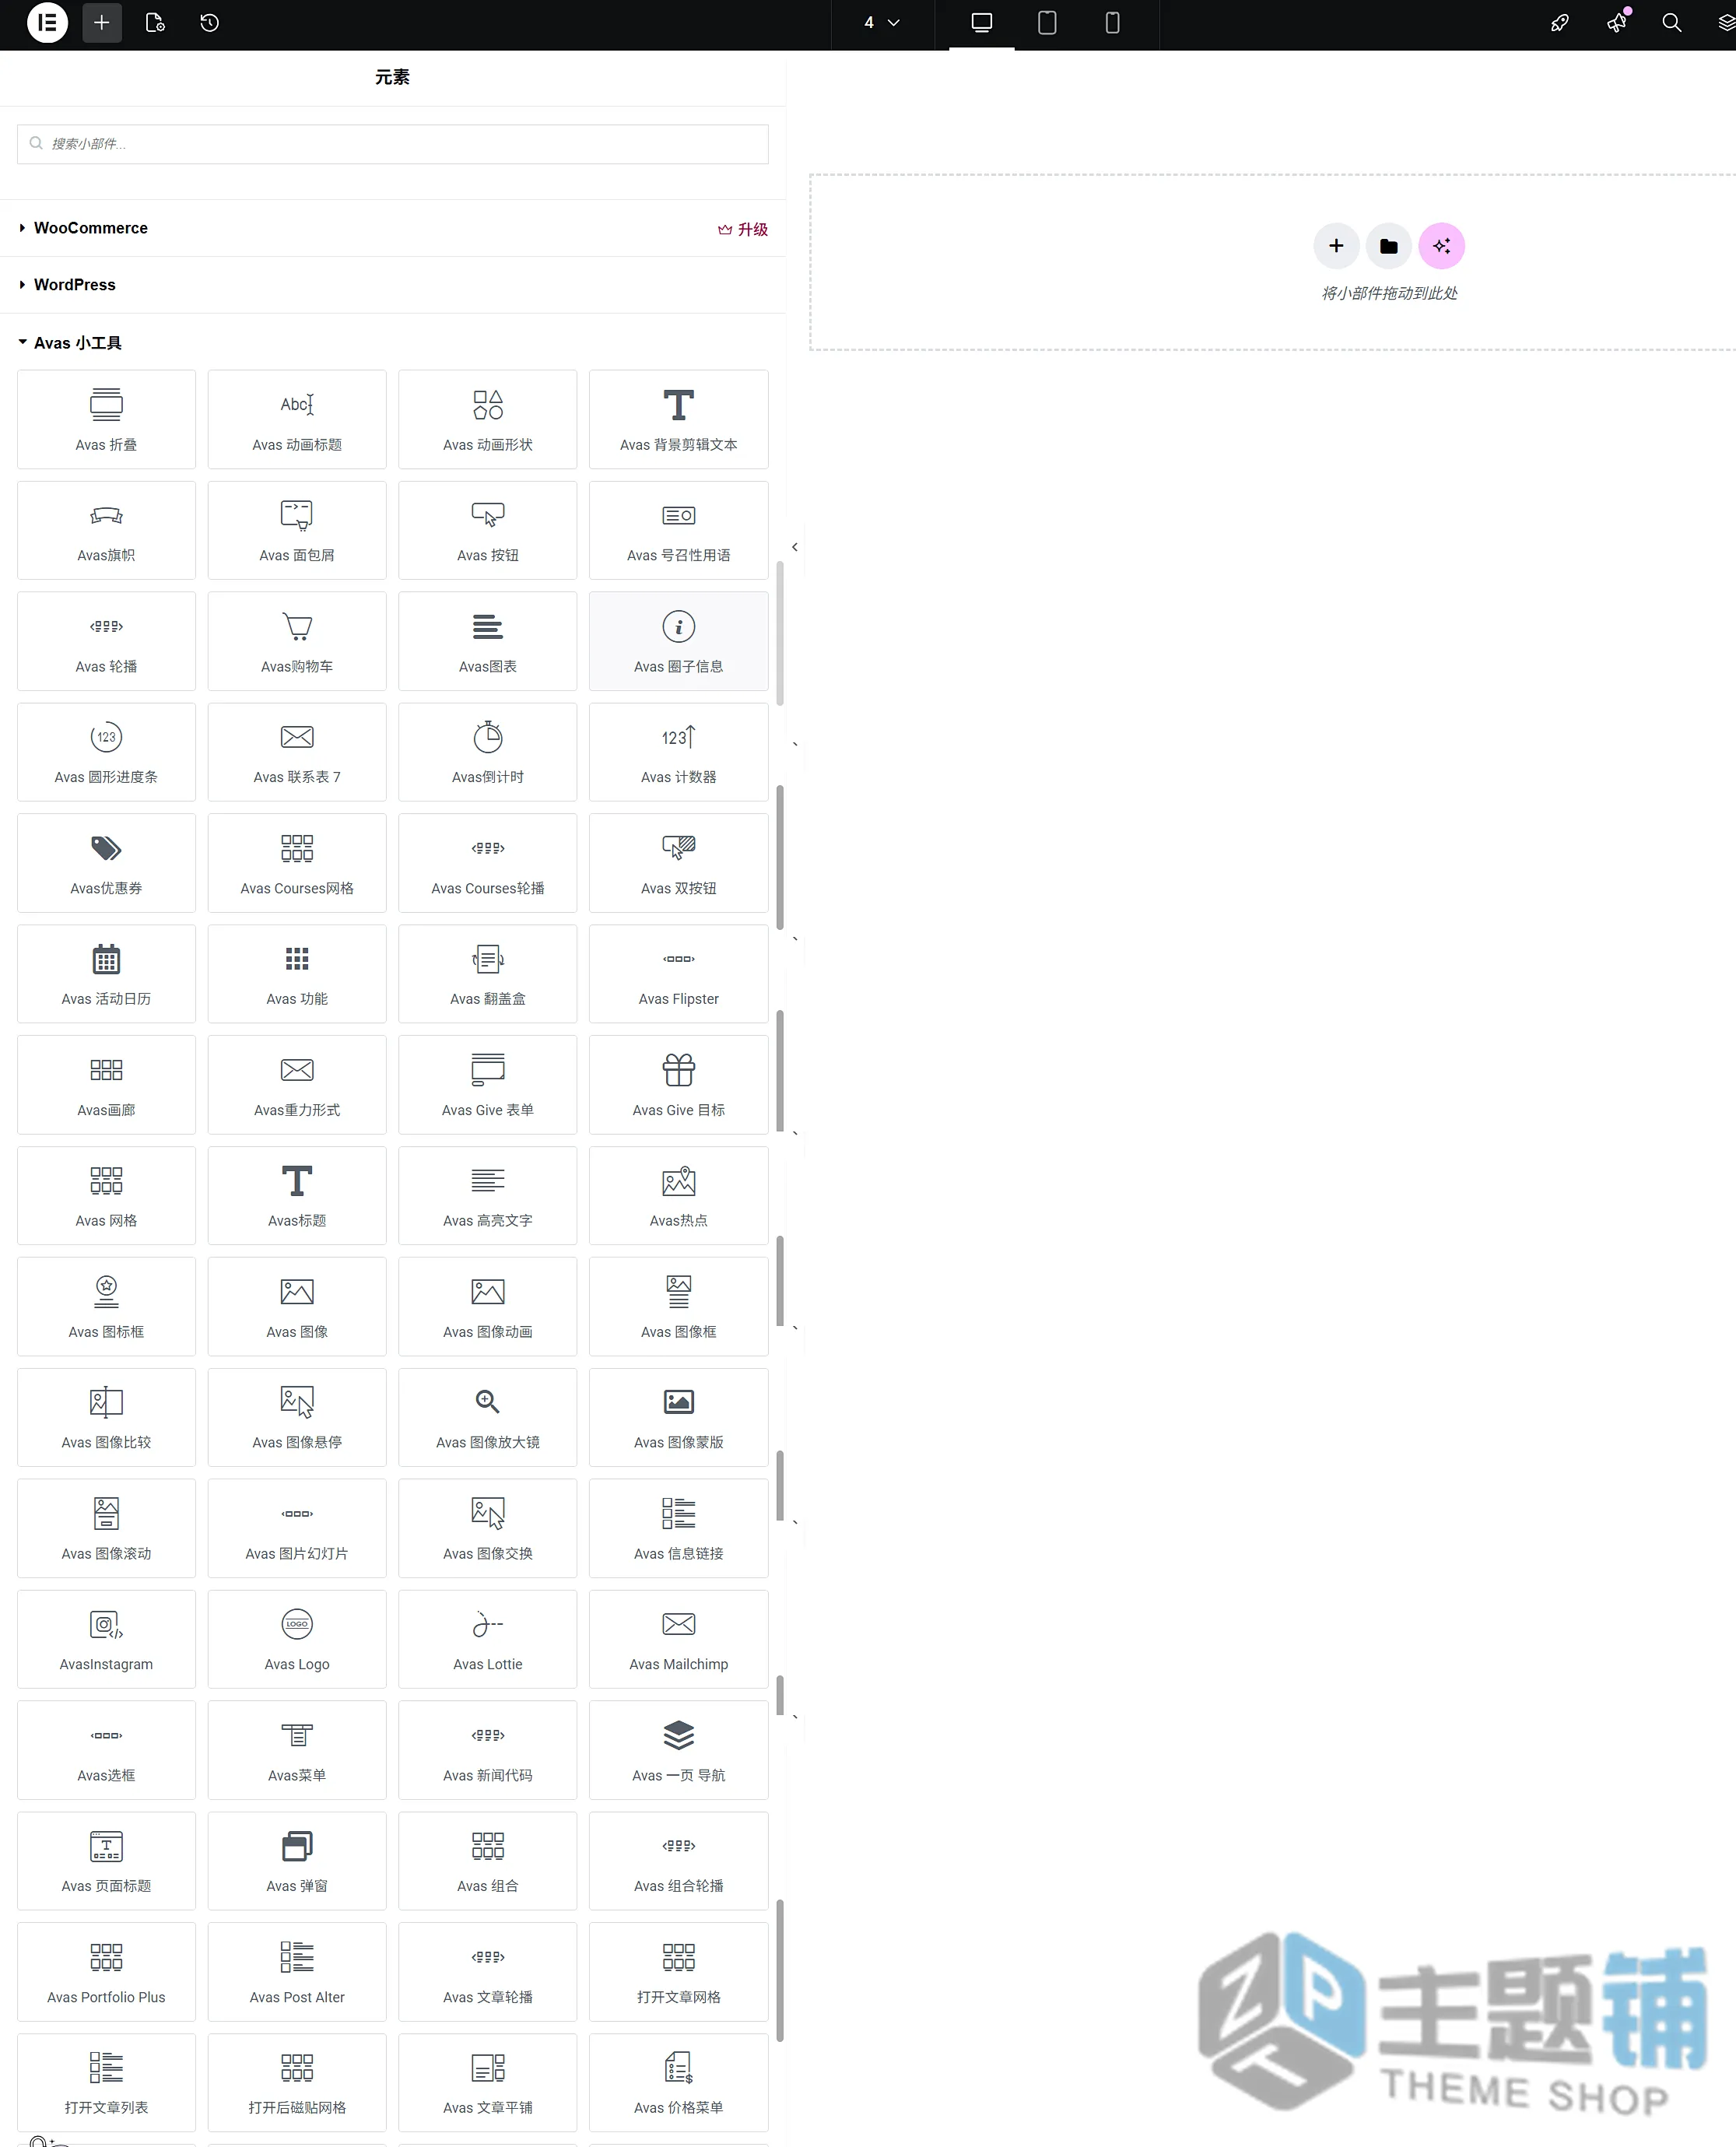This screenshot has height=2147, width=1736.
Task: Click the canvas add new section plus button
Action: click(1336, 246)
